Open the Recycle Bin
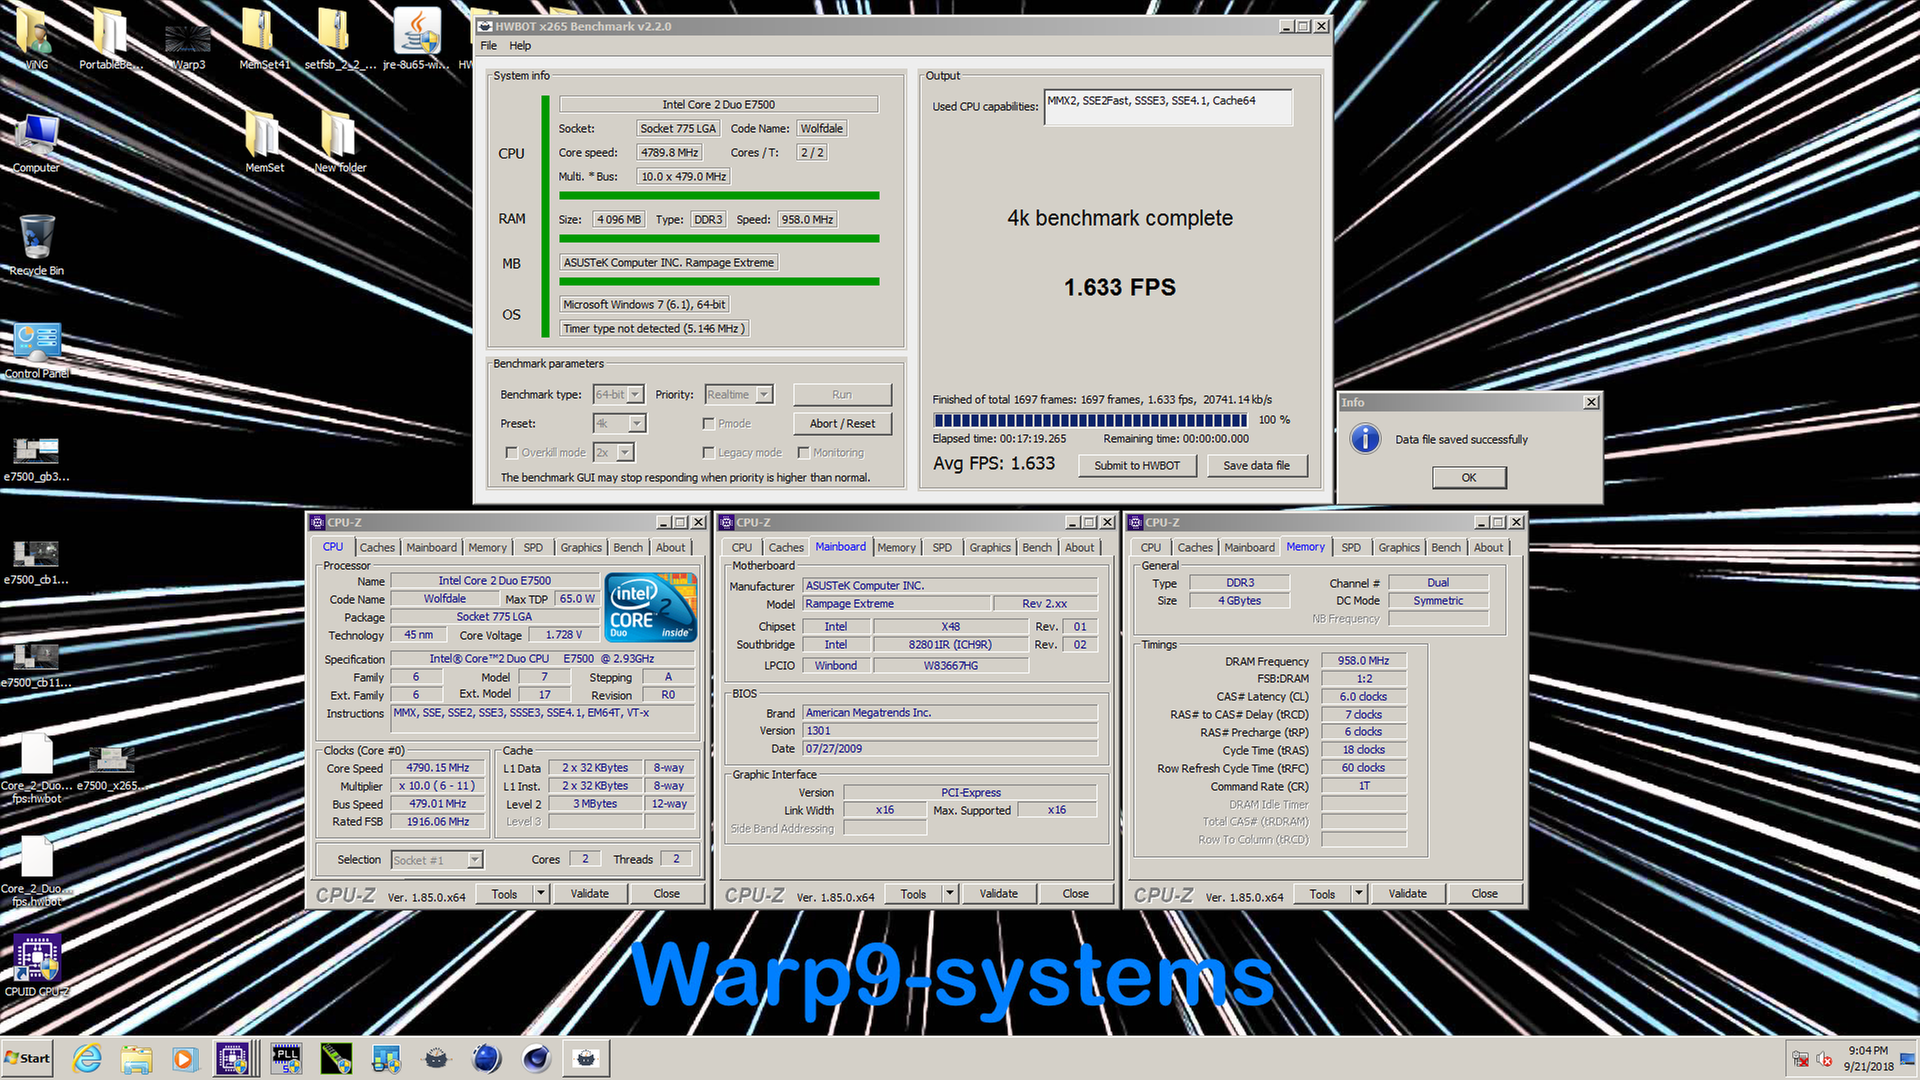 [x=36, y=245]
